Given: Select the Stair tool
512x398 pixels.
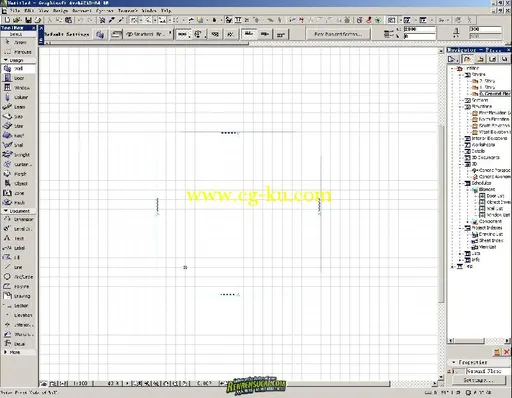Looking at the screenshot, I should 19,126.
